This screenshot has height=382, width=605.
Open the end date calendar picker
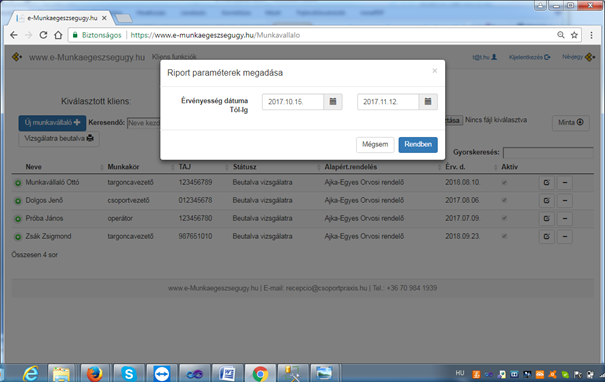(x=428, y=101)
